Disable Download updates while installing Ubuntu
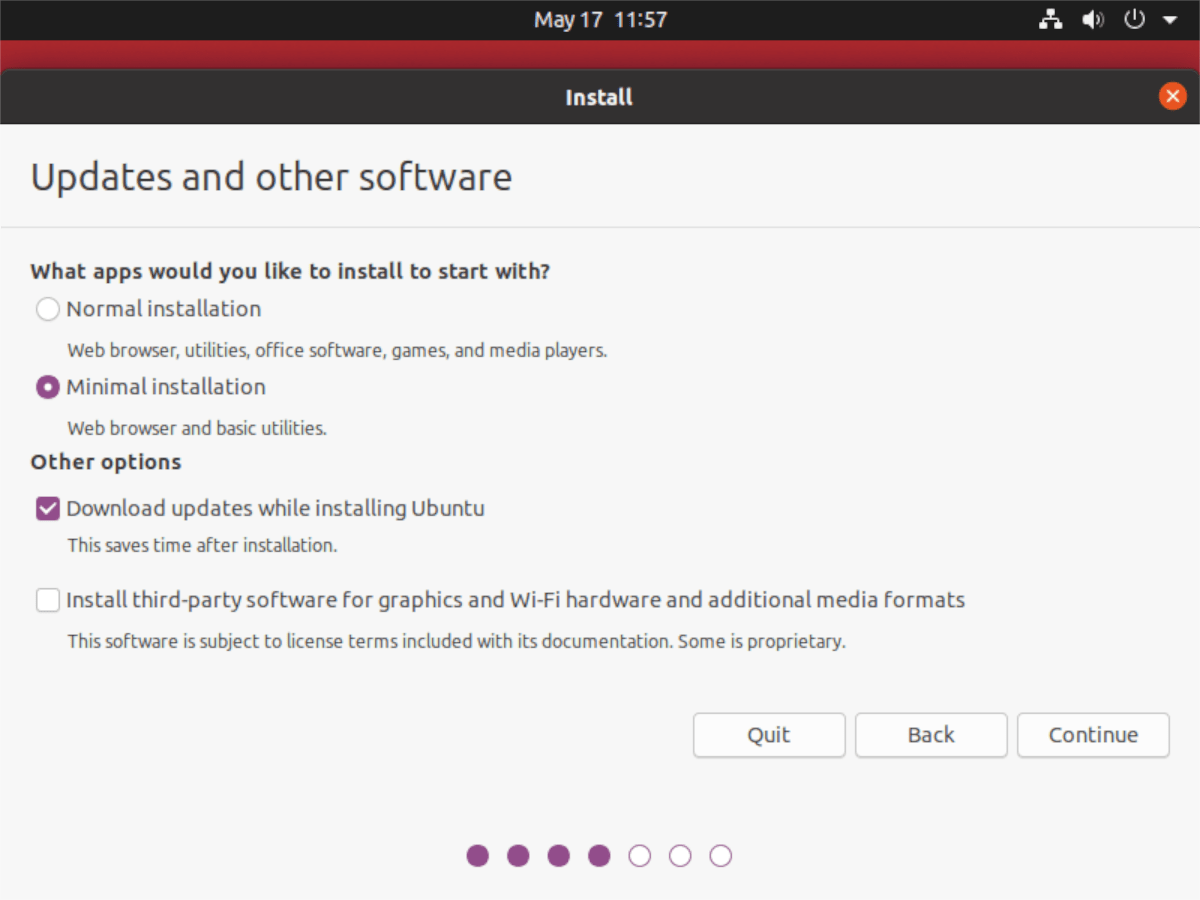 [x=47, y=508]
